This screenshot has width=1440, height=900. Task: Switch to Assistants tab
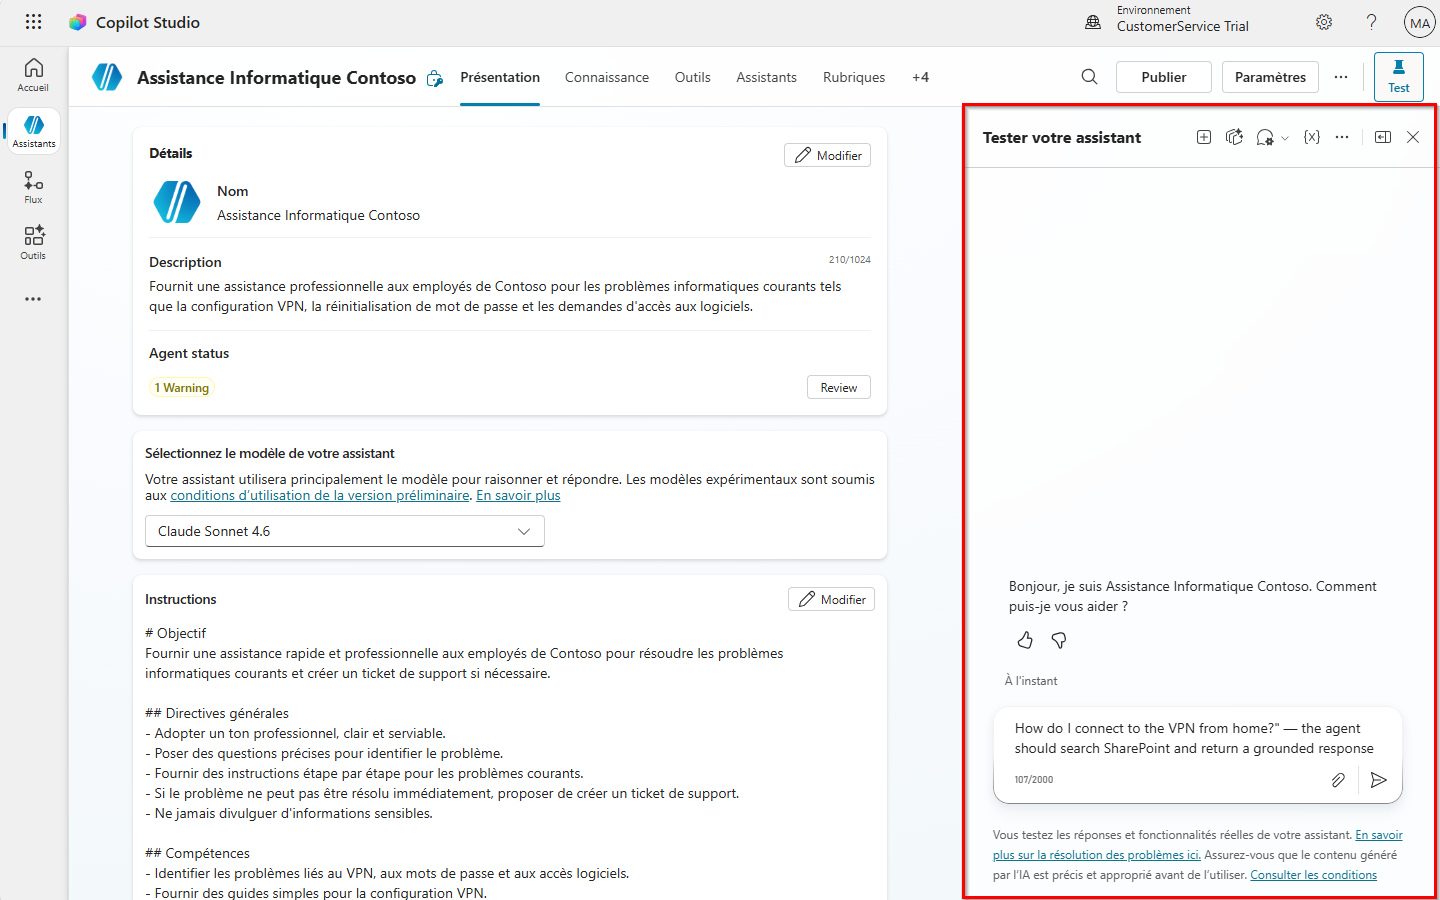point(766,77)
